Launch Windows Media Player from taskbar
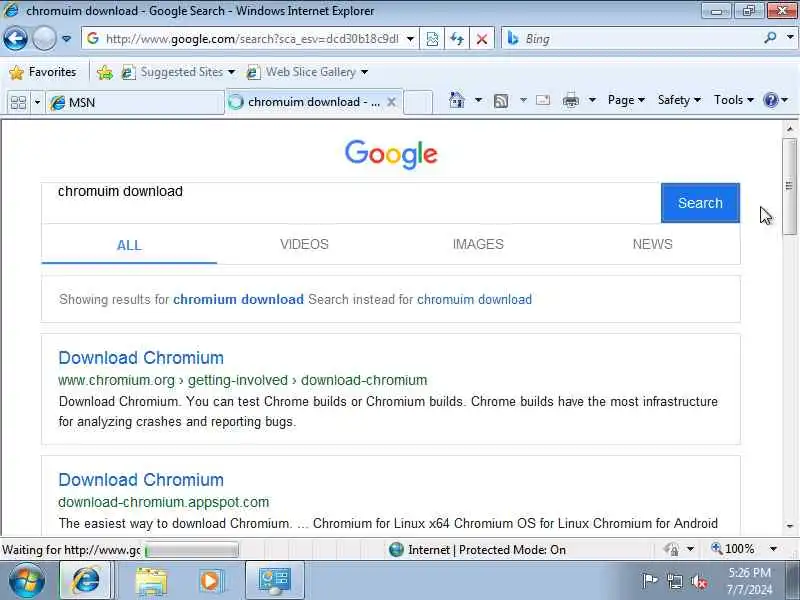Image resolution: width=800 pixels, height=600 pixels. [210, 581]
